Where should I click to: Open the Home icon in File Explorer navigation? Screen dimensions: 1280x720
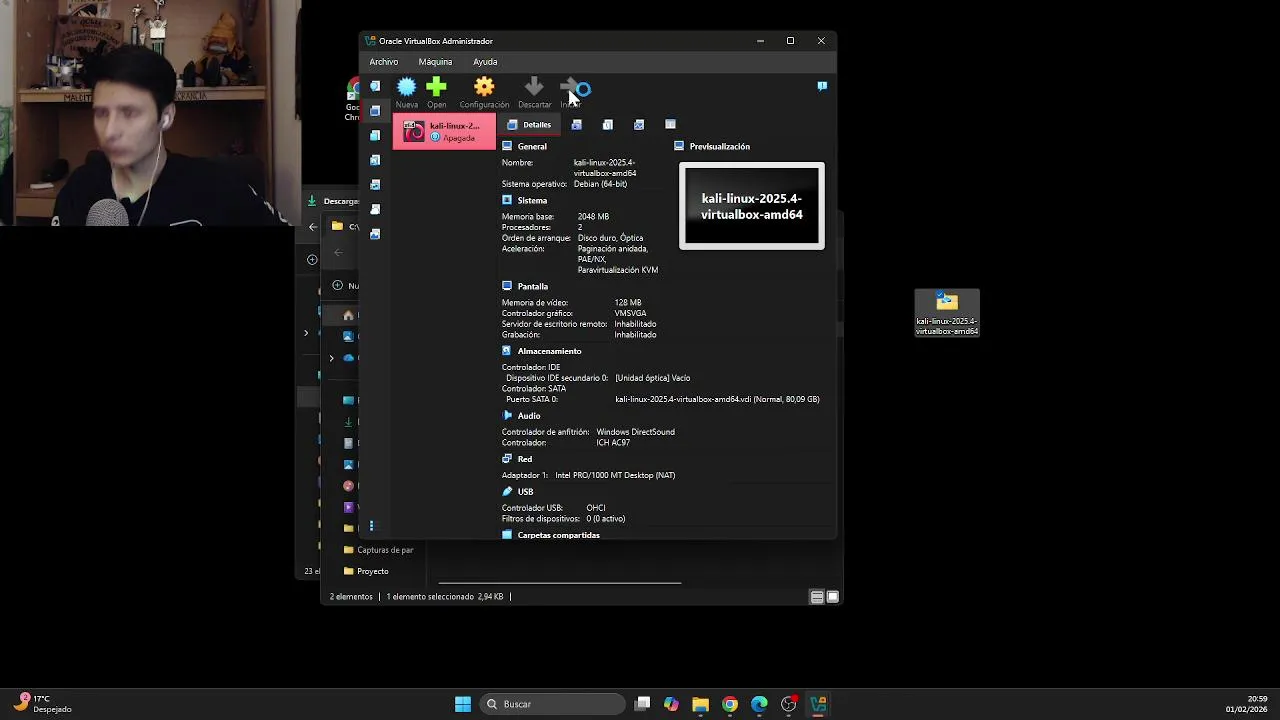[x=348, y=315]
